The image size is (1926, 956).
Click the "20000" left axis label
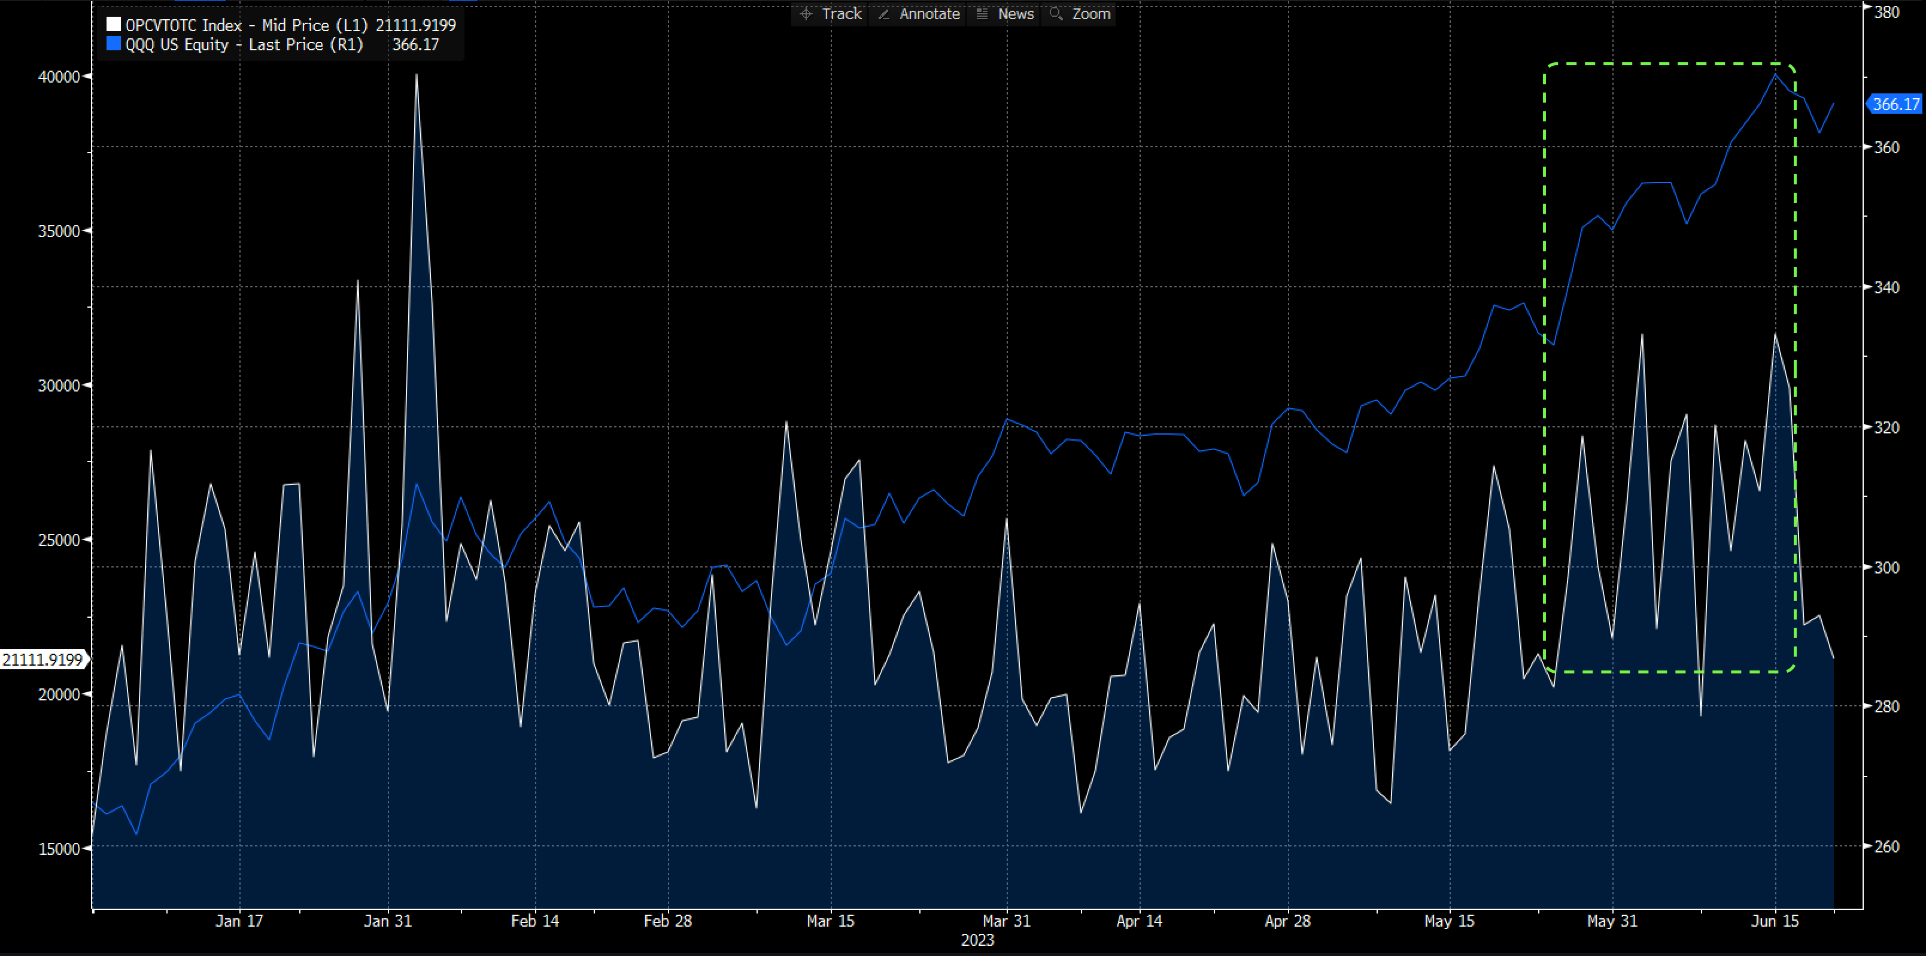point(59,695)
